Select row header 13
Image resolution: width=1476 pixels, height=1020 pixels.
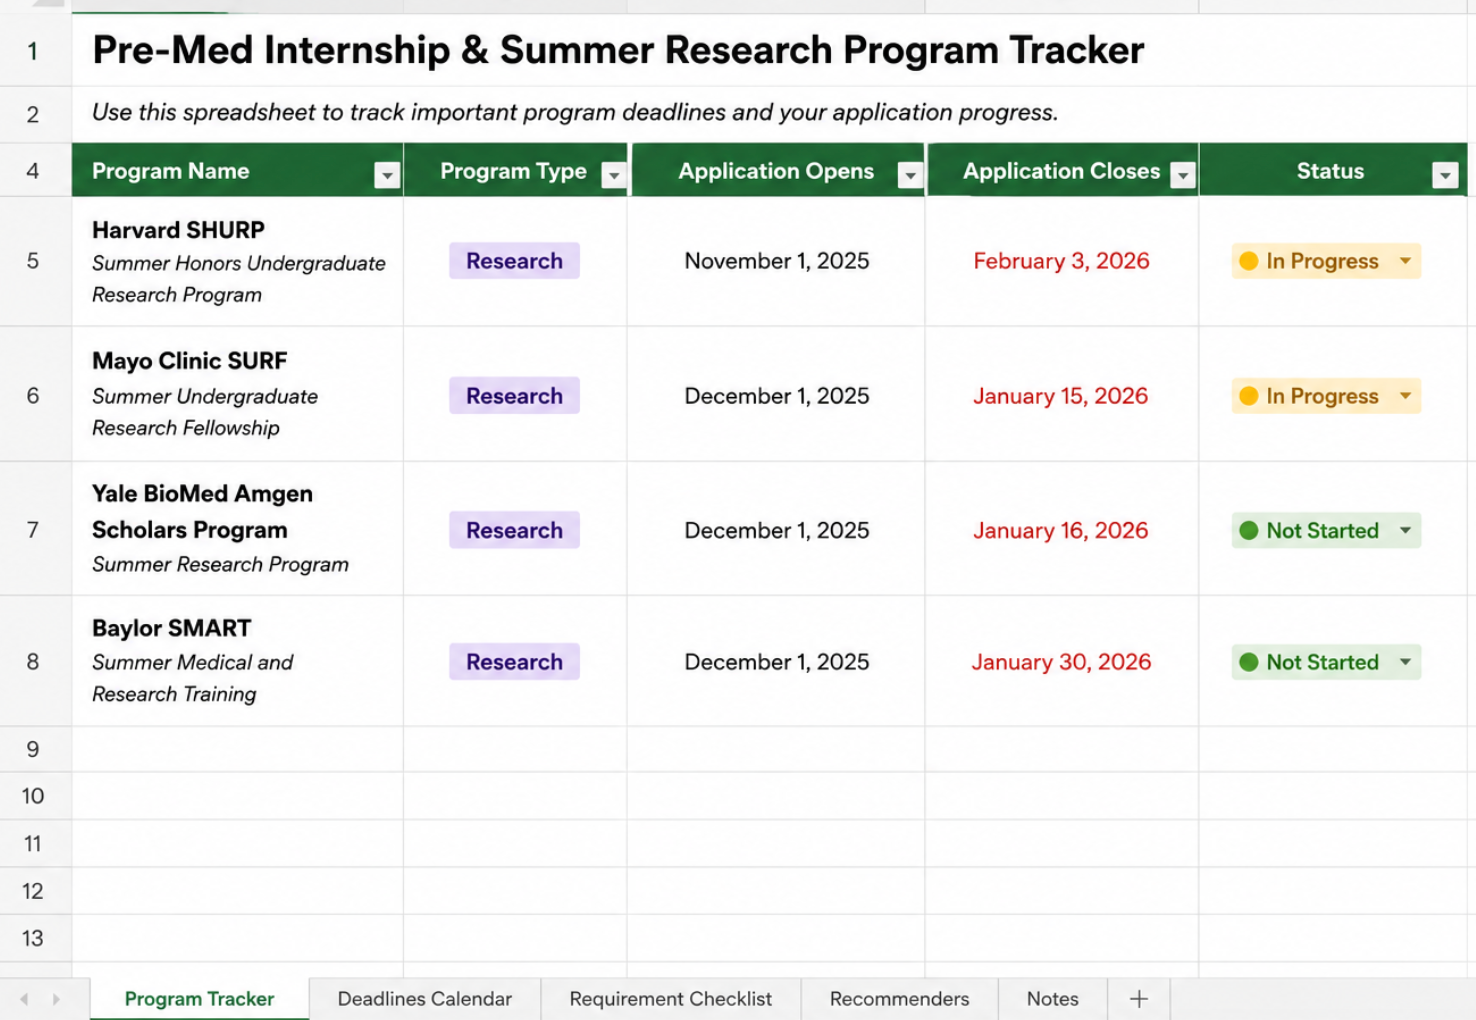[33, 939]
